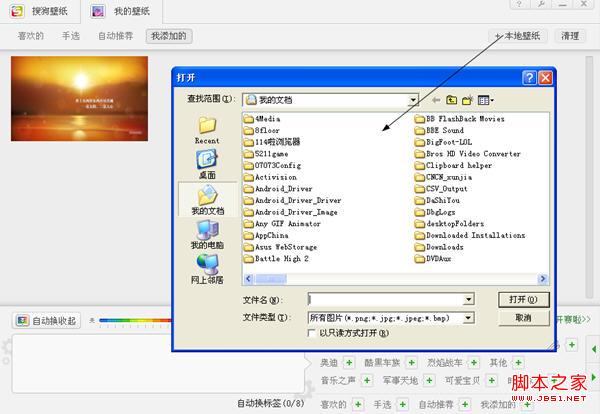This screenshot has height=414, width=600.
Task: Select the Clipboard helper folder
Action: tap(453, 165)
